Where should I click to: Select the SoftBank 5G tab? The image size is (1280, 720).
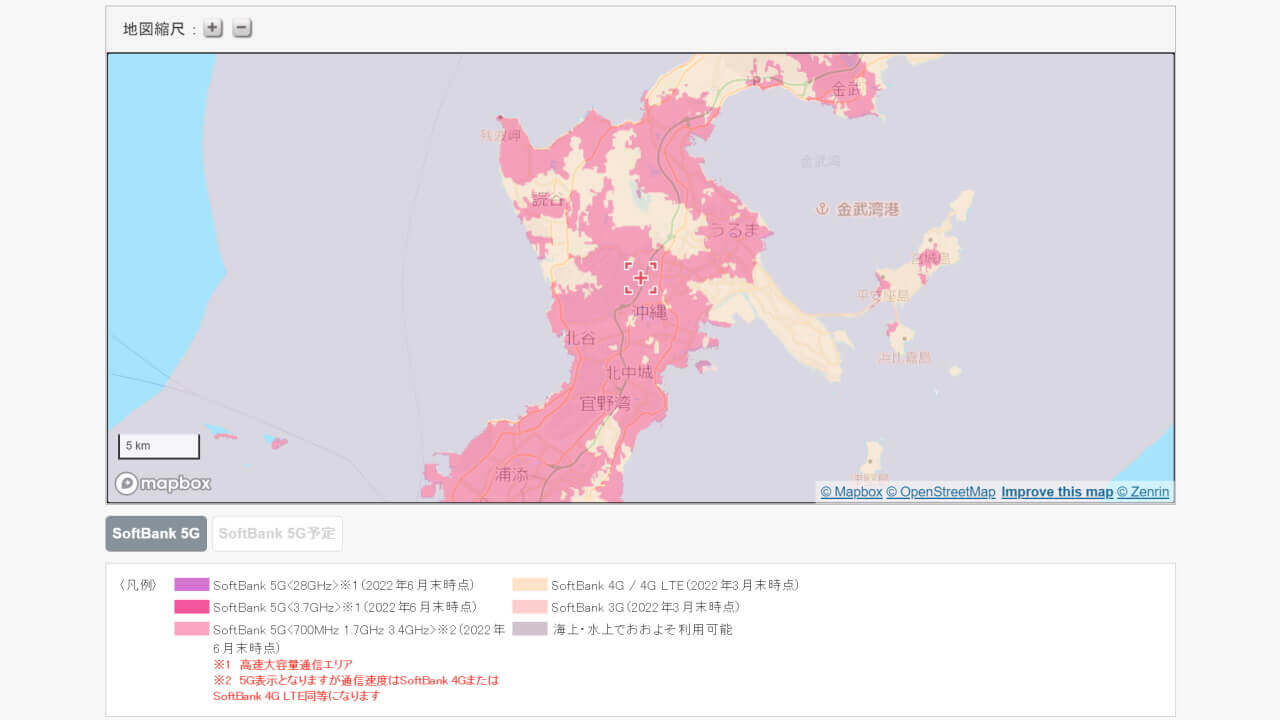click(155, 533)
